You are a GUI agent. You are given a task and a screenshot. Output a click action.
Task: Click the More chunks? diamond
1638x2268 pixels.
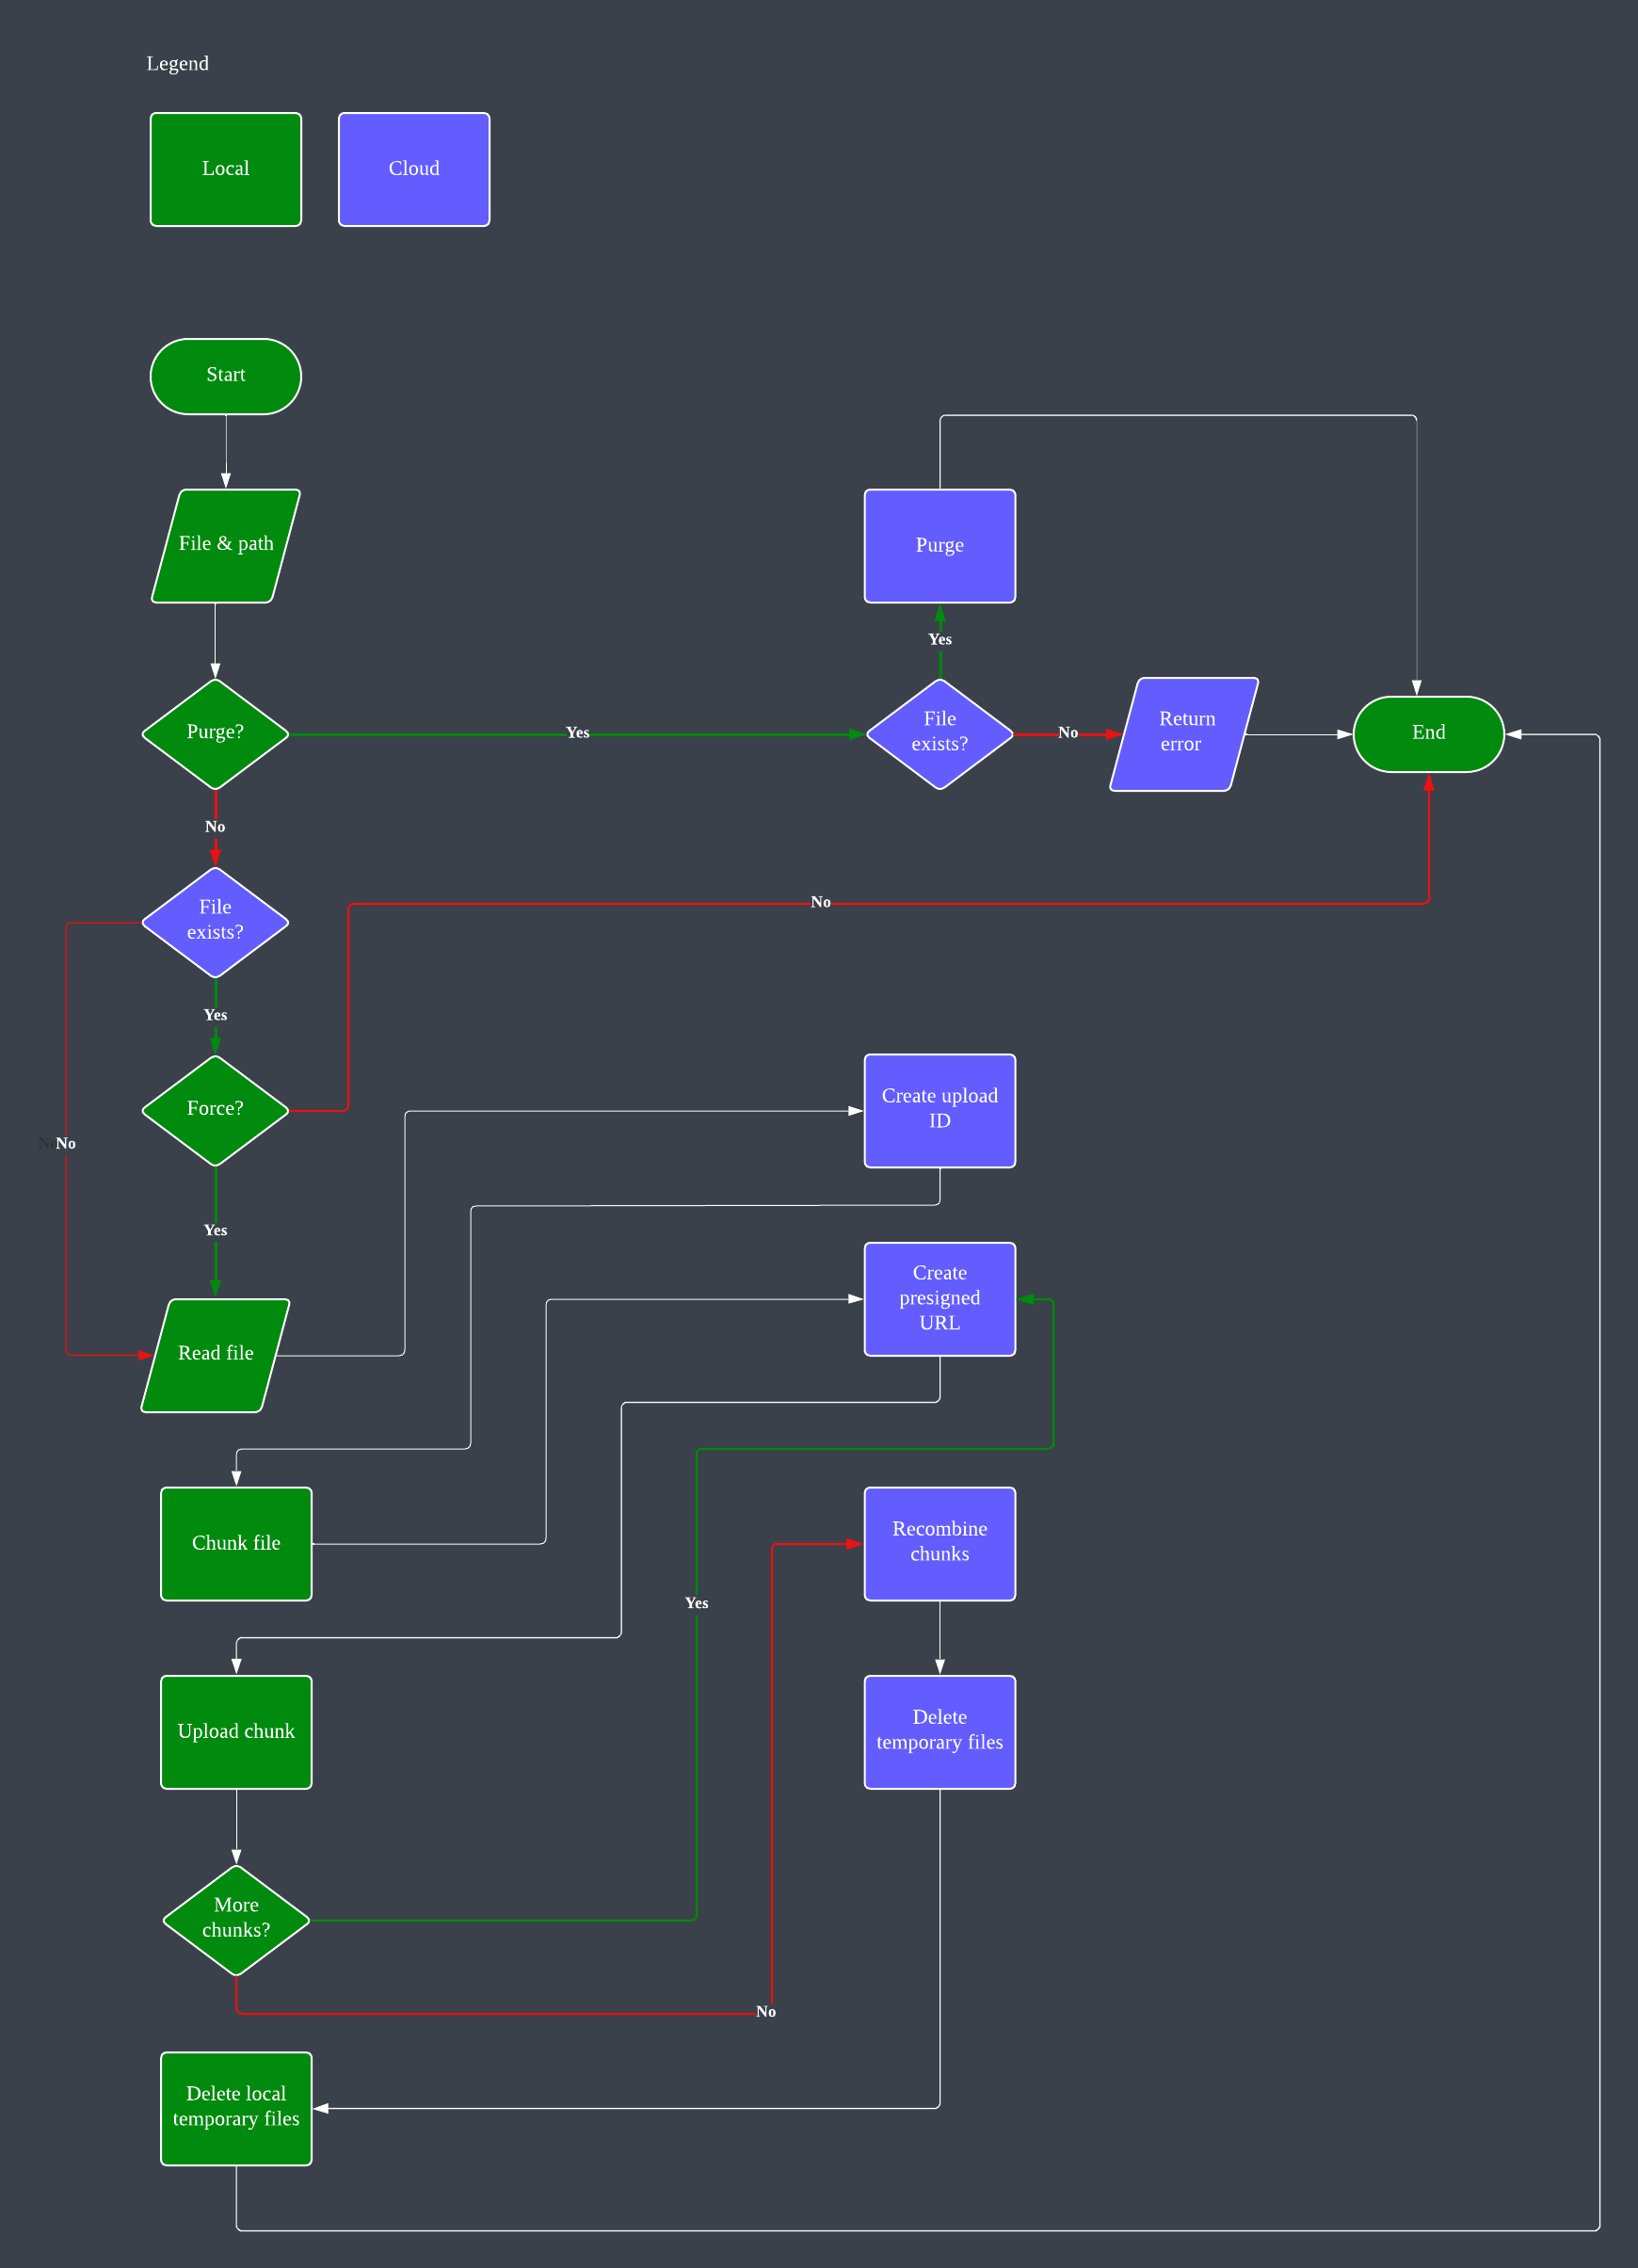tap(235, 1919)
